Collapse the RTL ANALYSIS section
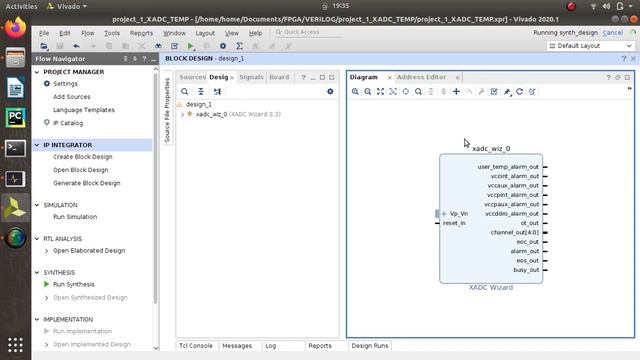This screenshot has width=640, height=360. coord(37,239)
